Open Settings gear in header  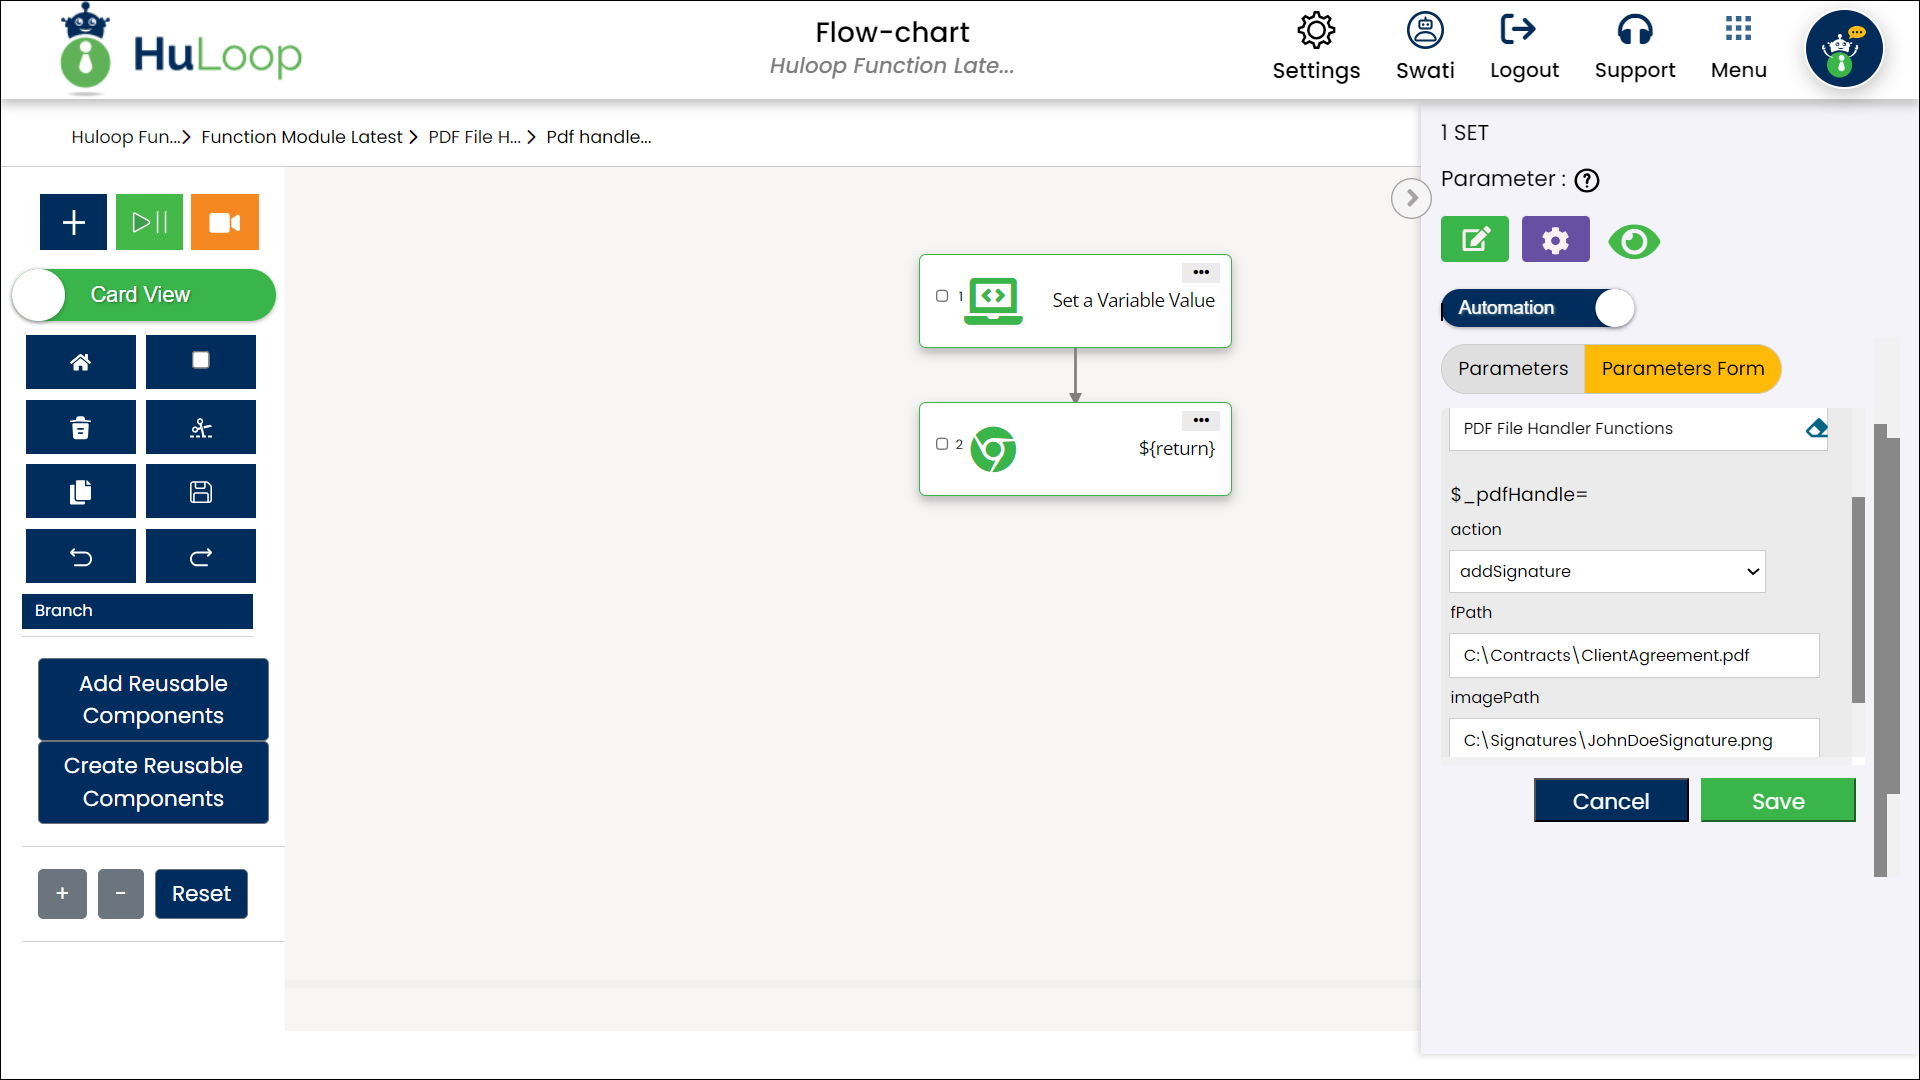(x=1316, y=31)
